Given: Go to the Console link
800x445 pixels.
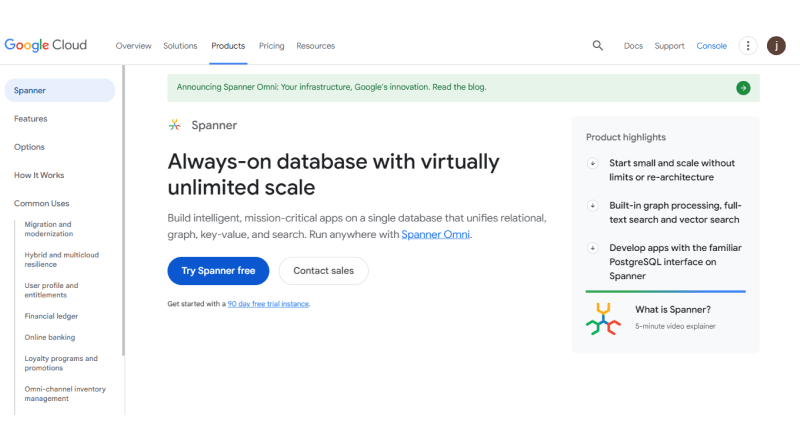Looking at the screenshot, I should (x=711, y=46).
